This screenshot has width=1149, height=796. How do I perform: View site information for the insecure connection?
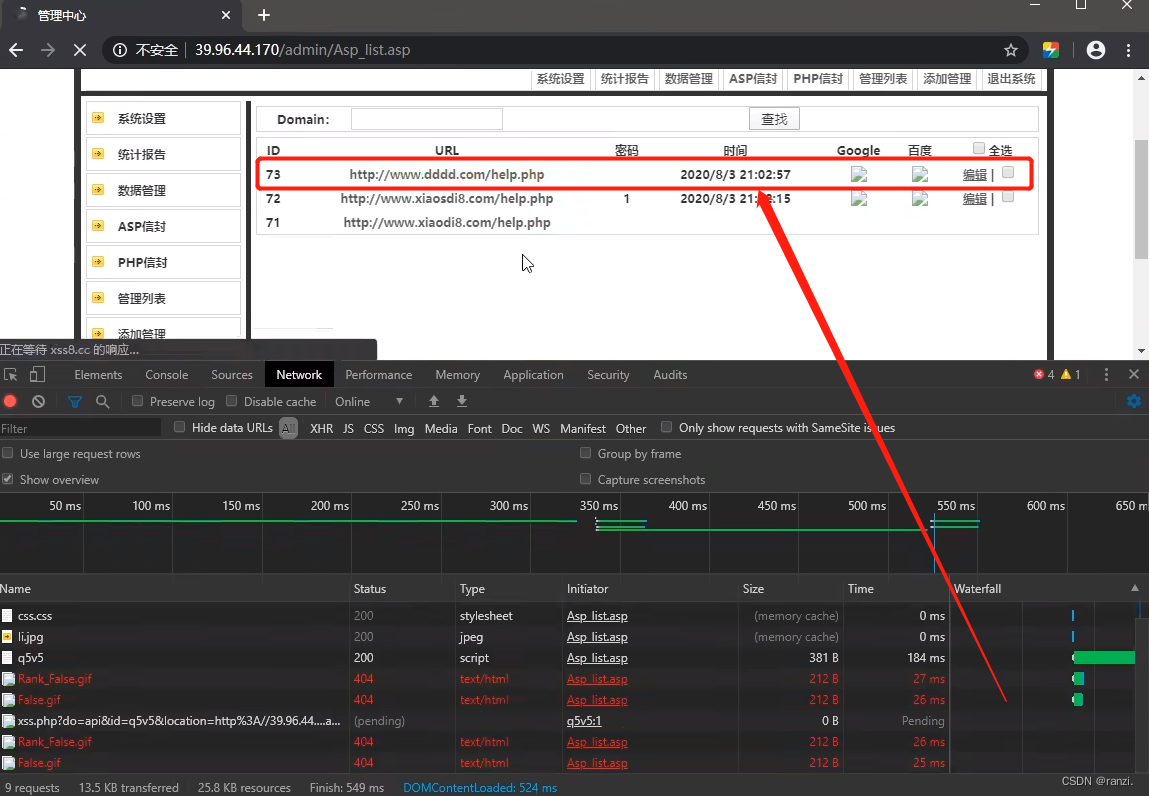119,50
